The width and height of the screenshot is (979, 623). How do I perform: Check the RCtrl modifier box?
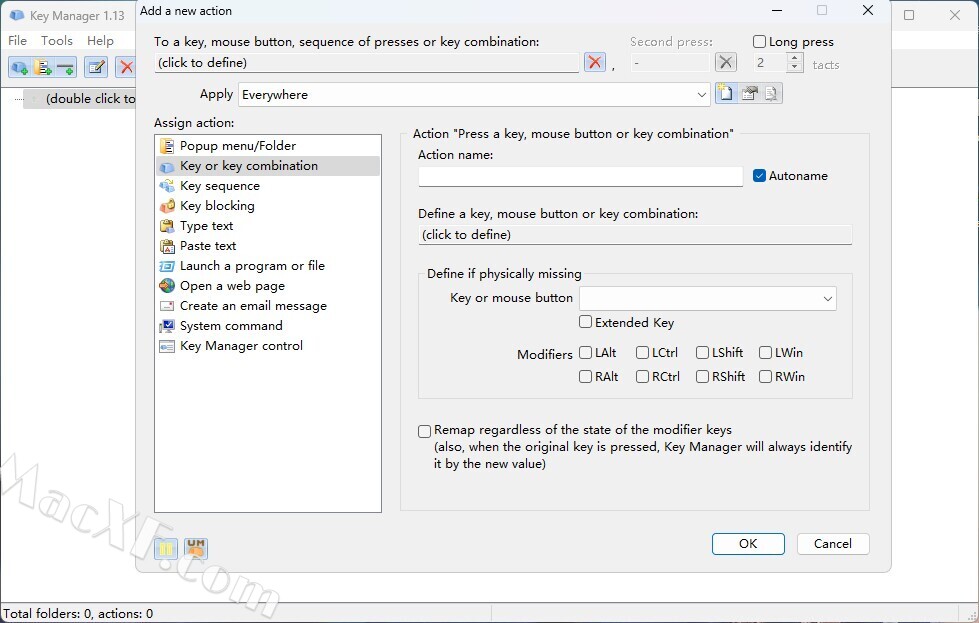pos(642,376)
